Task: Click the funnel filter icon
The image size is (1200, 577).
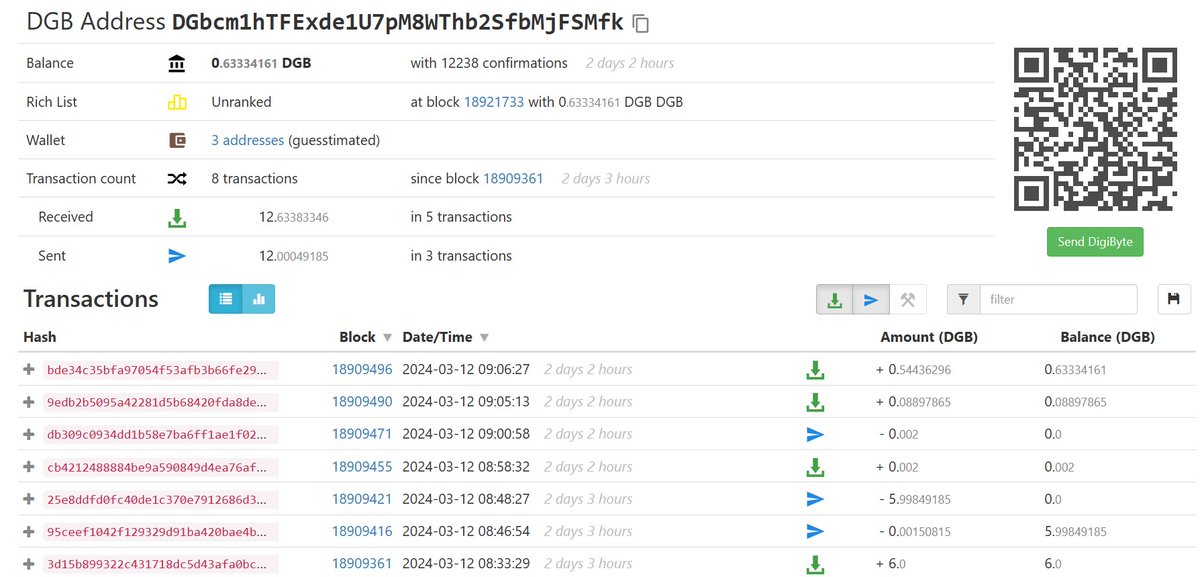Action: [x=963, y=299]
